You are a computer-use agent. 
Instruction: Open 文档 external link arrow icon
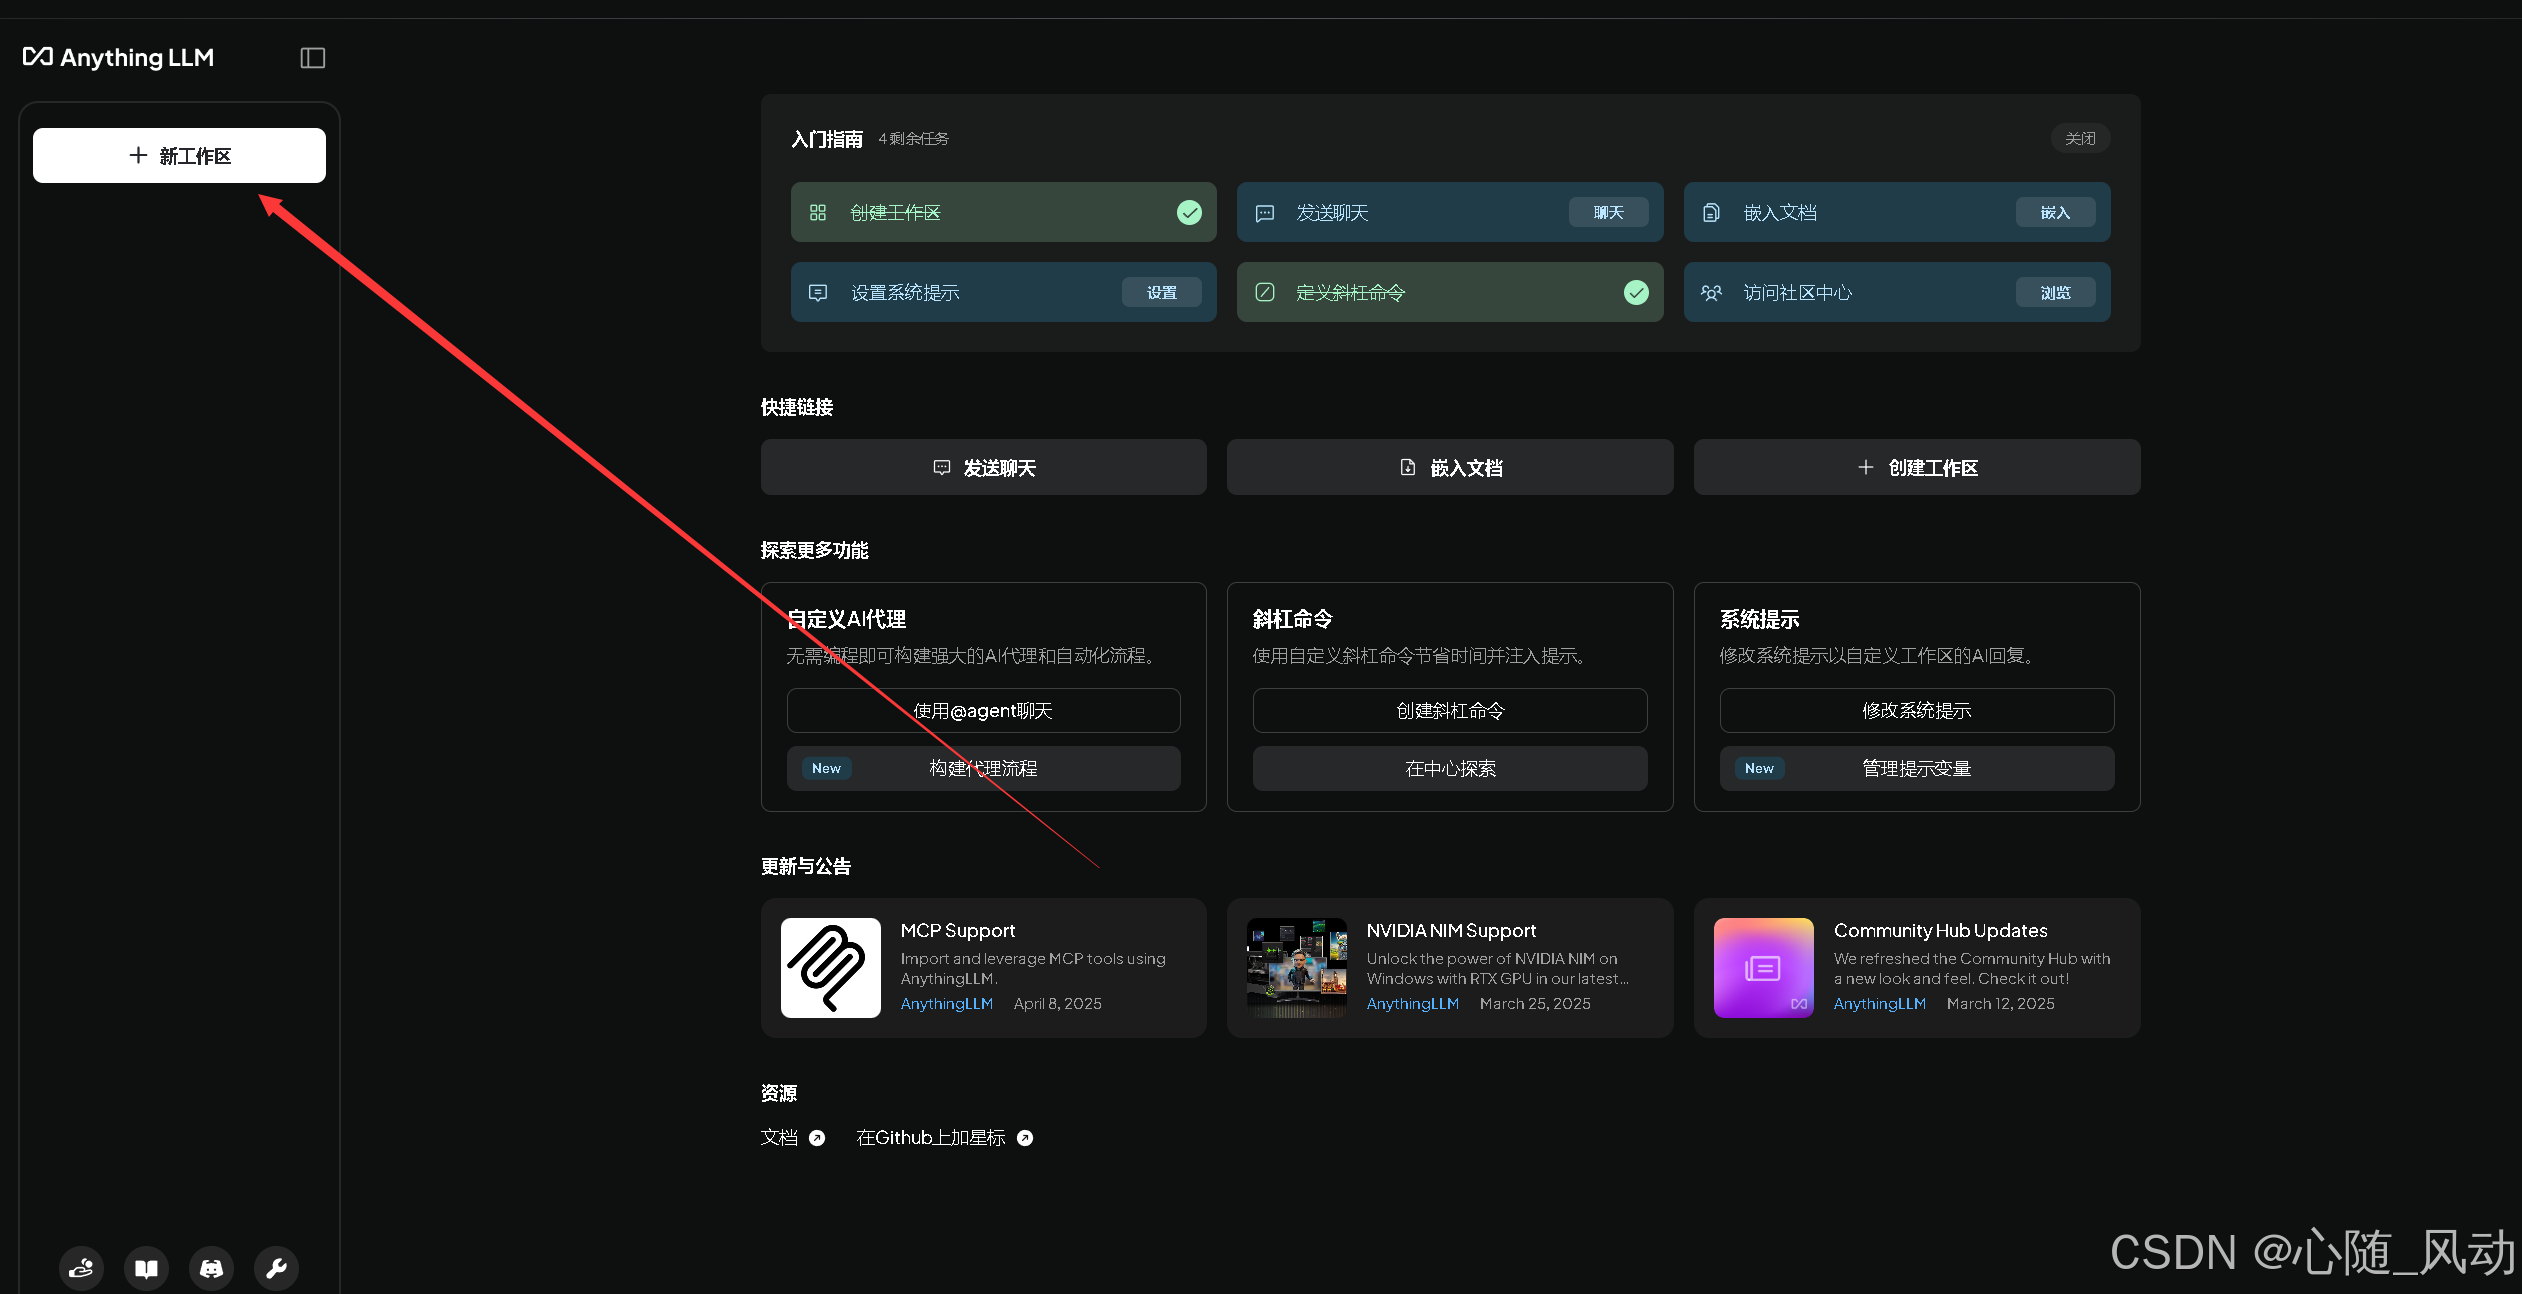click(817, 1138)
